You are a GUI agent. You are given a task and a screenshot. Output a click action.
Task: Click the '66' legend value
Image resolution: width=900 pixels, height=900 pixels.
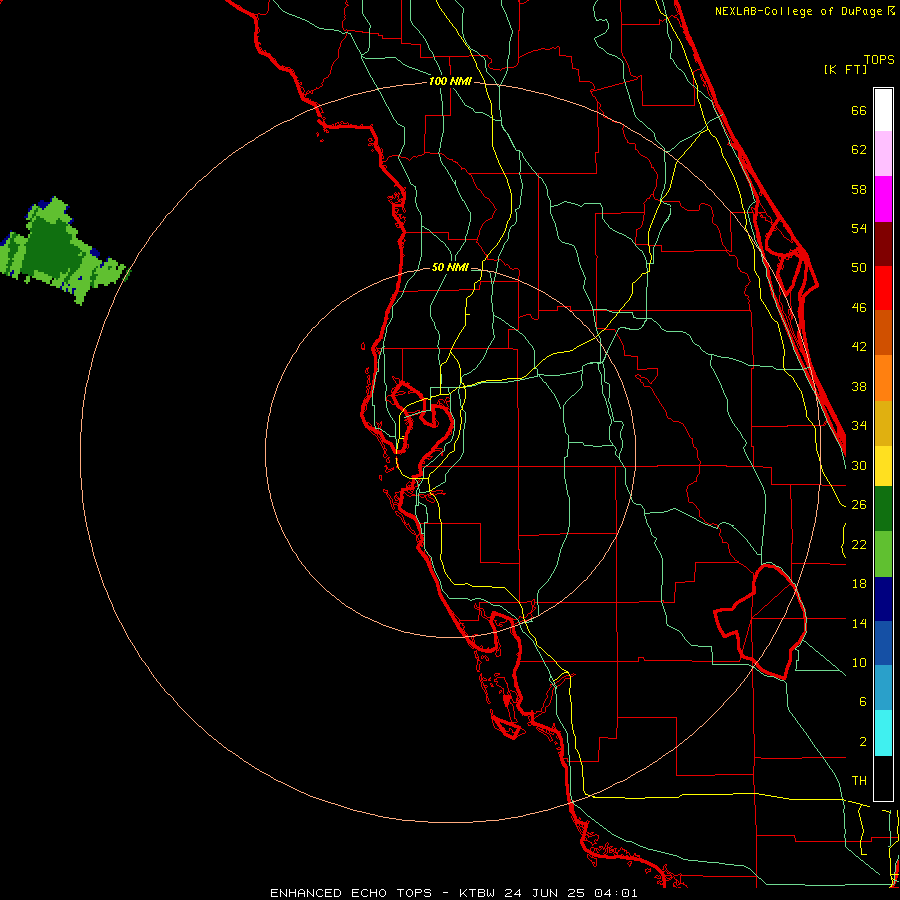pyautogui.click(x=859, y=111)
